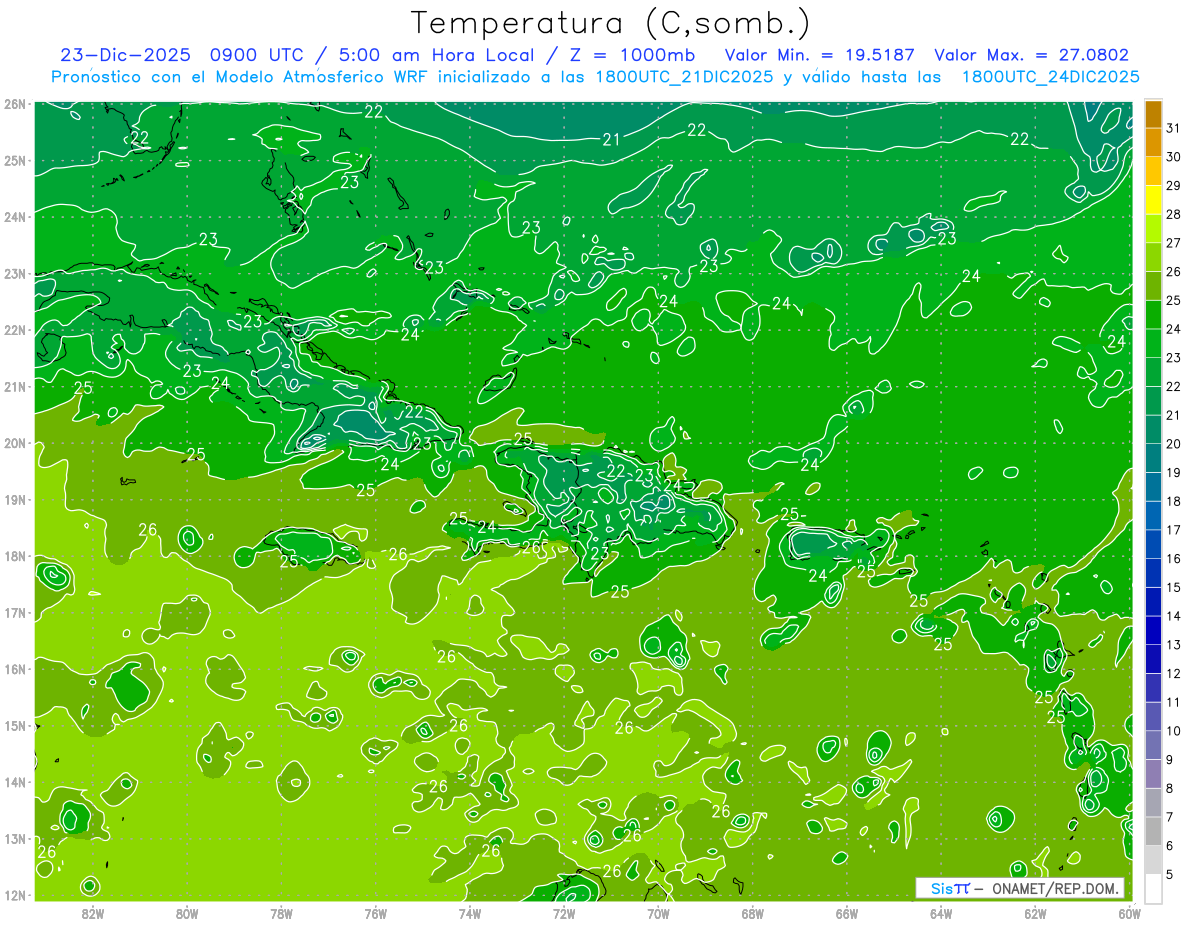Click the "78W" longitude axis label
1200x927 pixels.
click(281, 912)
